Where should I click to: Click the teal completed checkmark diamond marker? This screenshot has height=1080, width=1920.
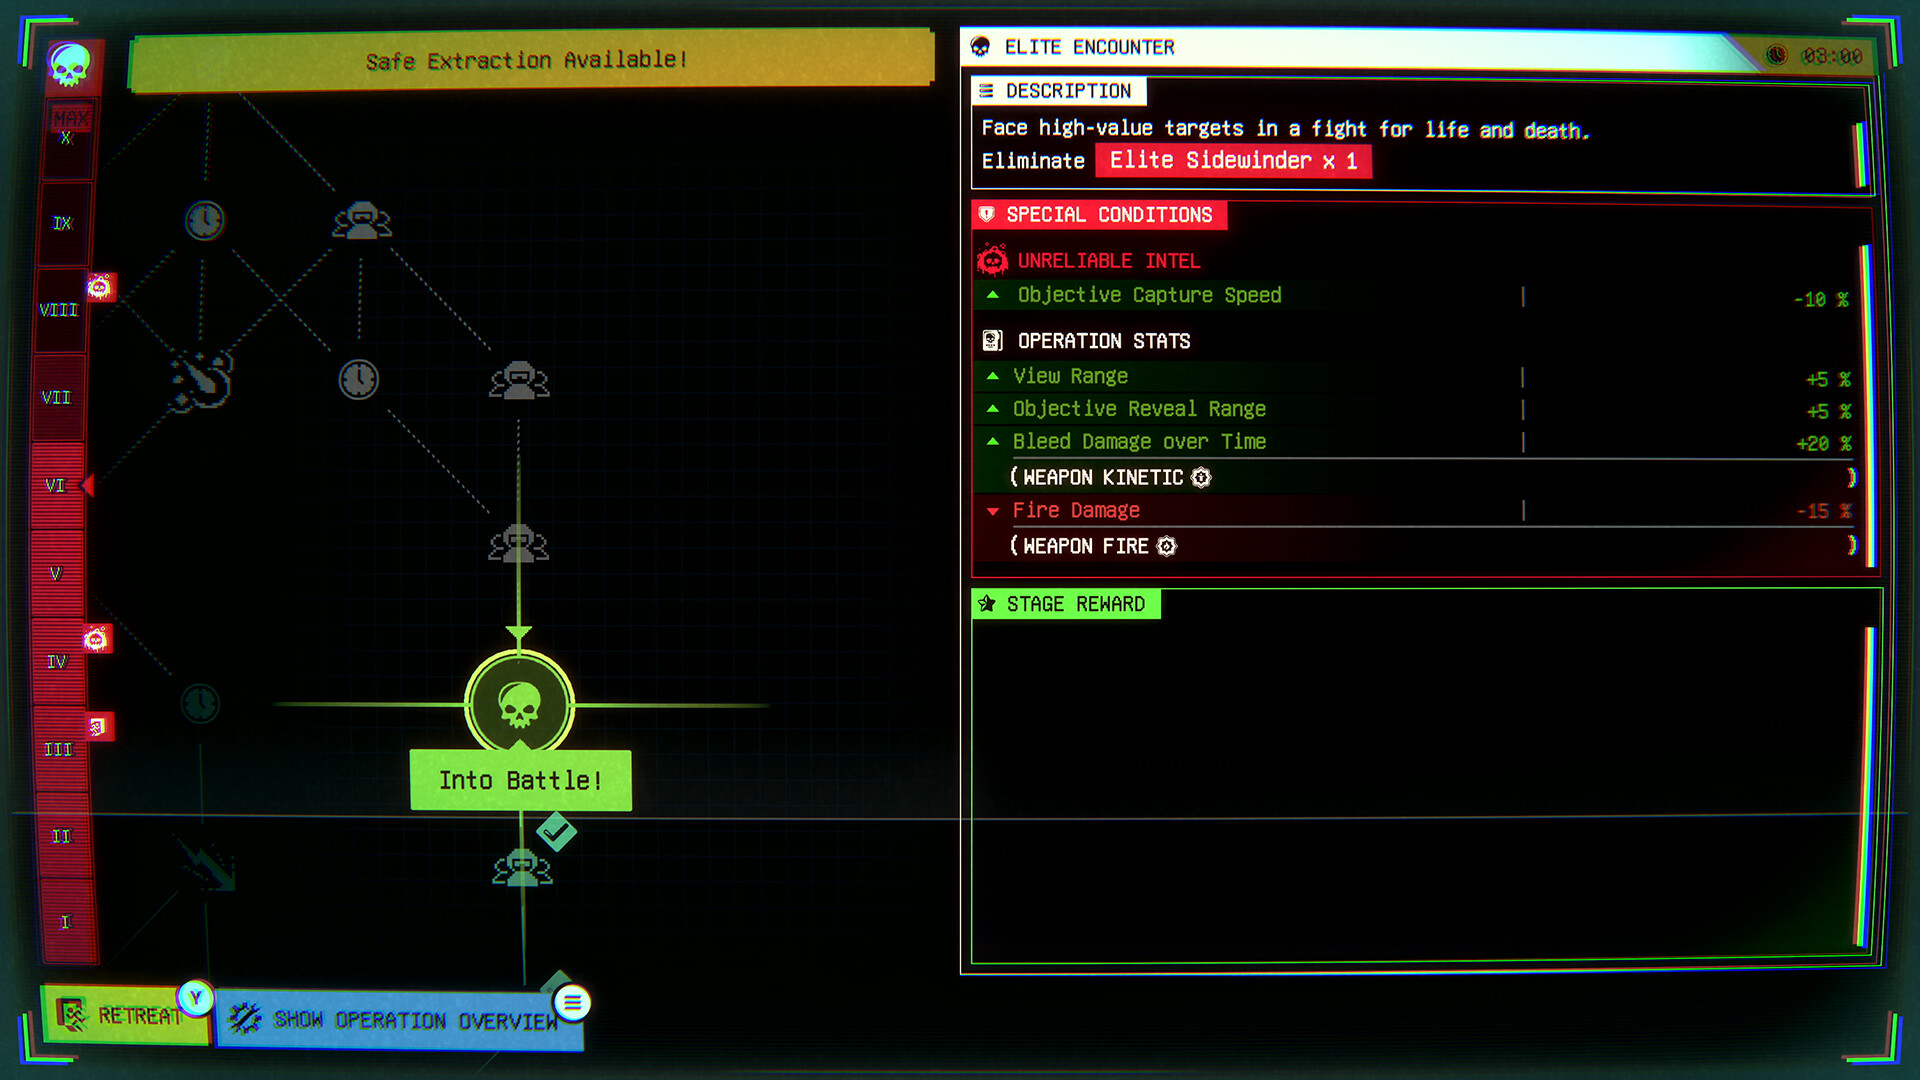coord(556,831)
